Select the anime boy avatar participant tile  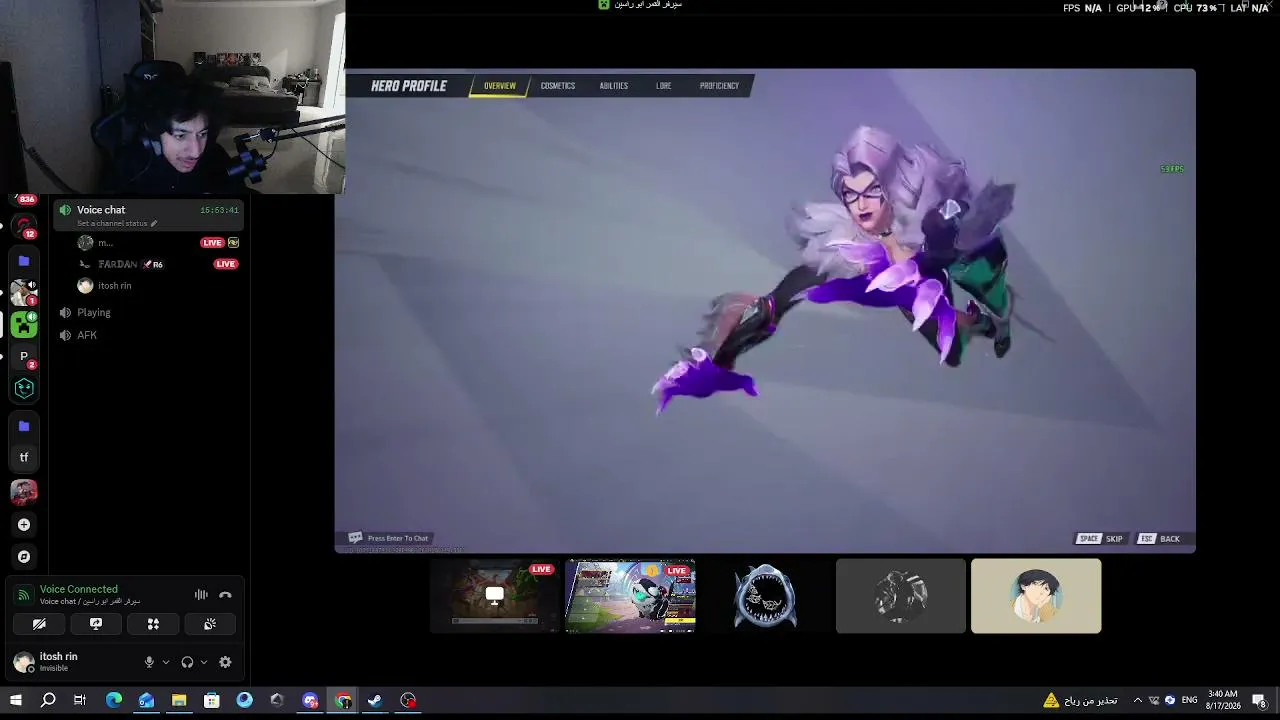click(x=1036, y=596)
